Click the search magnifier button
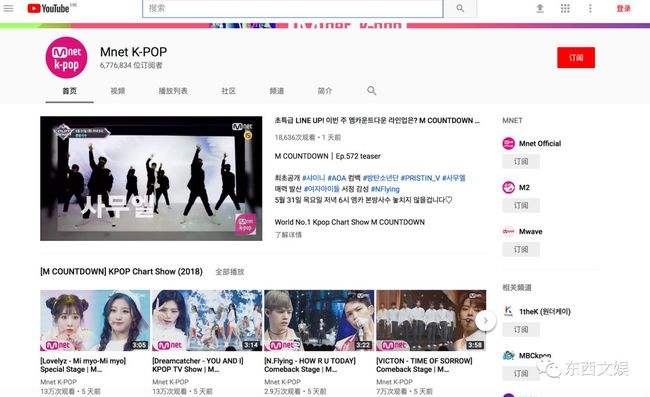 click(x=460, y=8)
